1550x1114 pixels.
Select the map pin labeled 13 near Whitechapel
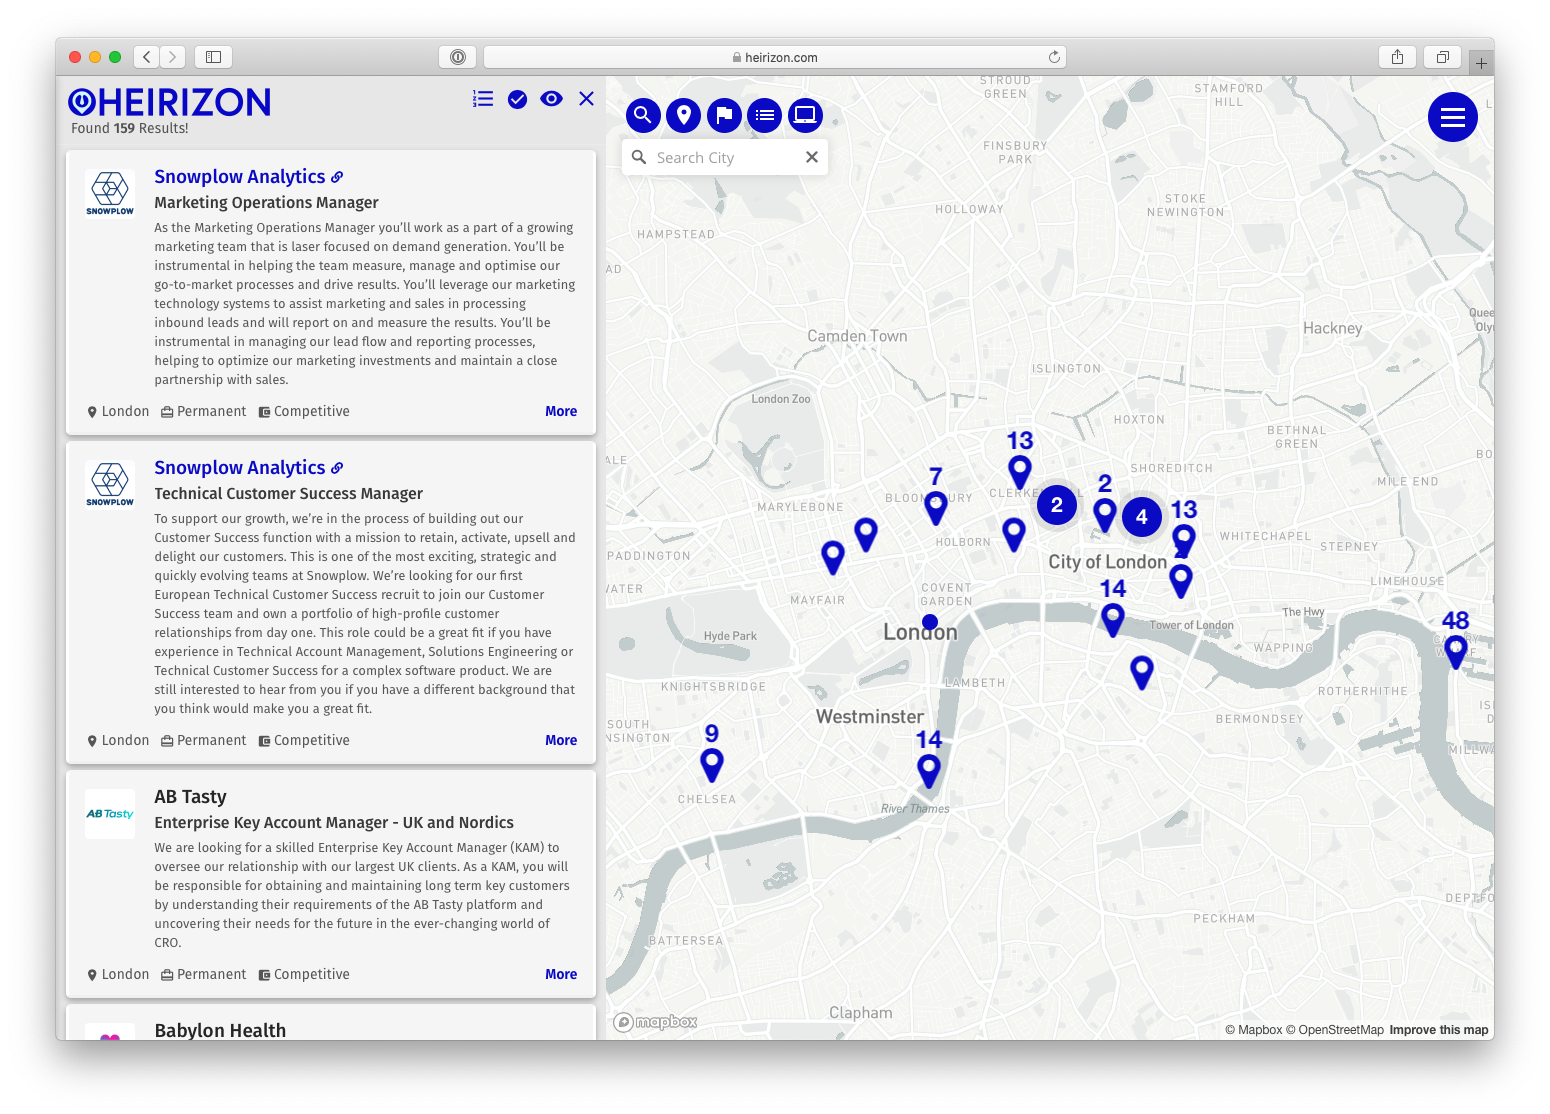1184,539
